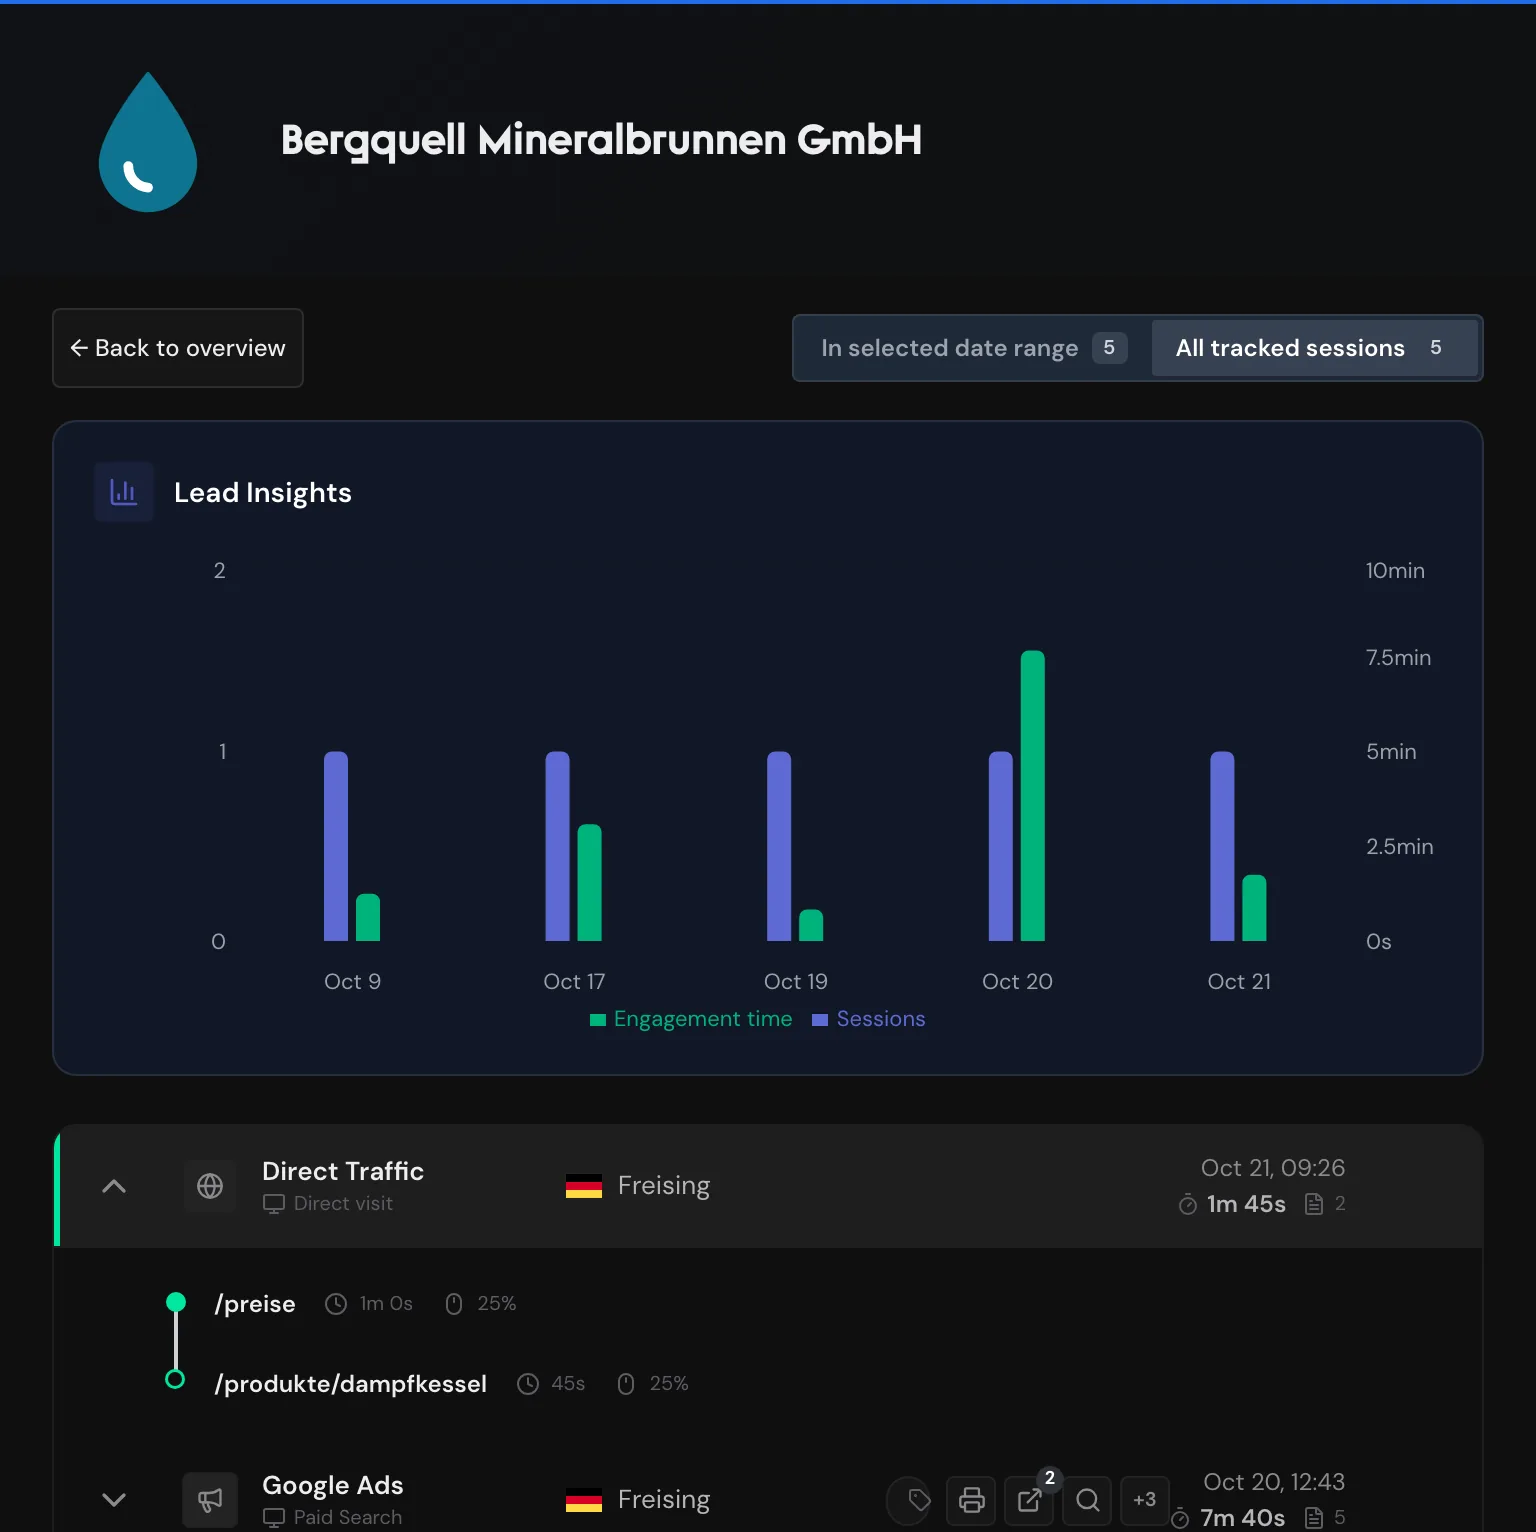Switch to In selected date range tab
This screenshot has width=1536, height=1532.
click(x=973, y=348)
